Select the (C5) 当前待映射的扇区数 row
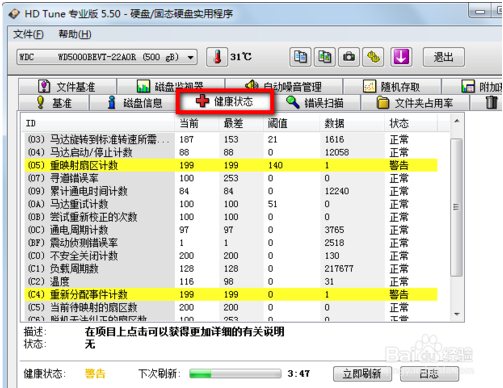The height and width of the screenshot is (388, 503). (x=231, y=307)
